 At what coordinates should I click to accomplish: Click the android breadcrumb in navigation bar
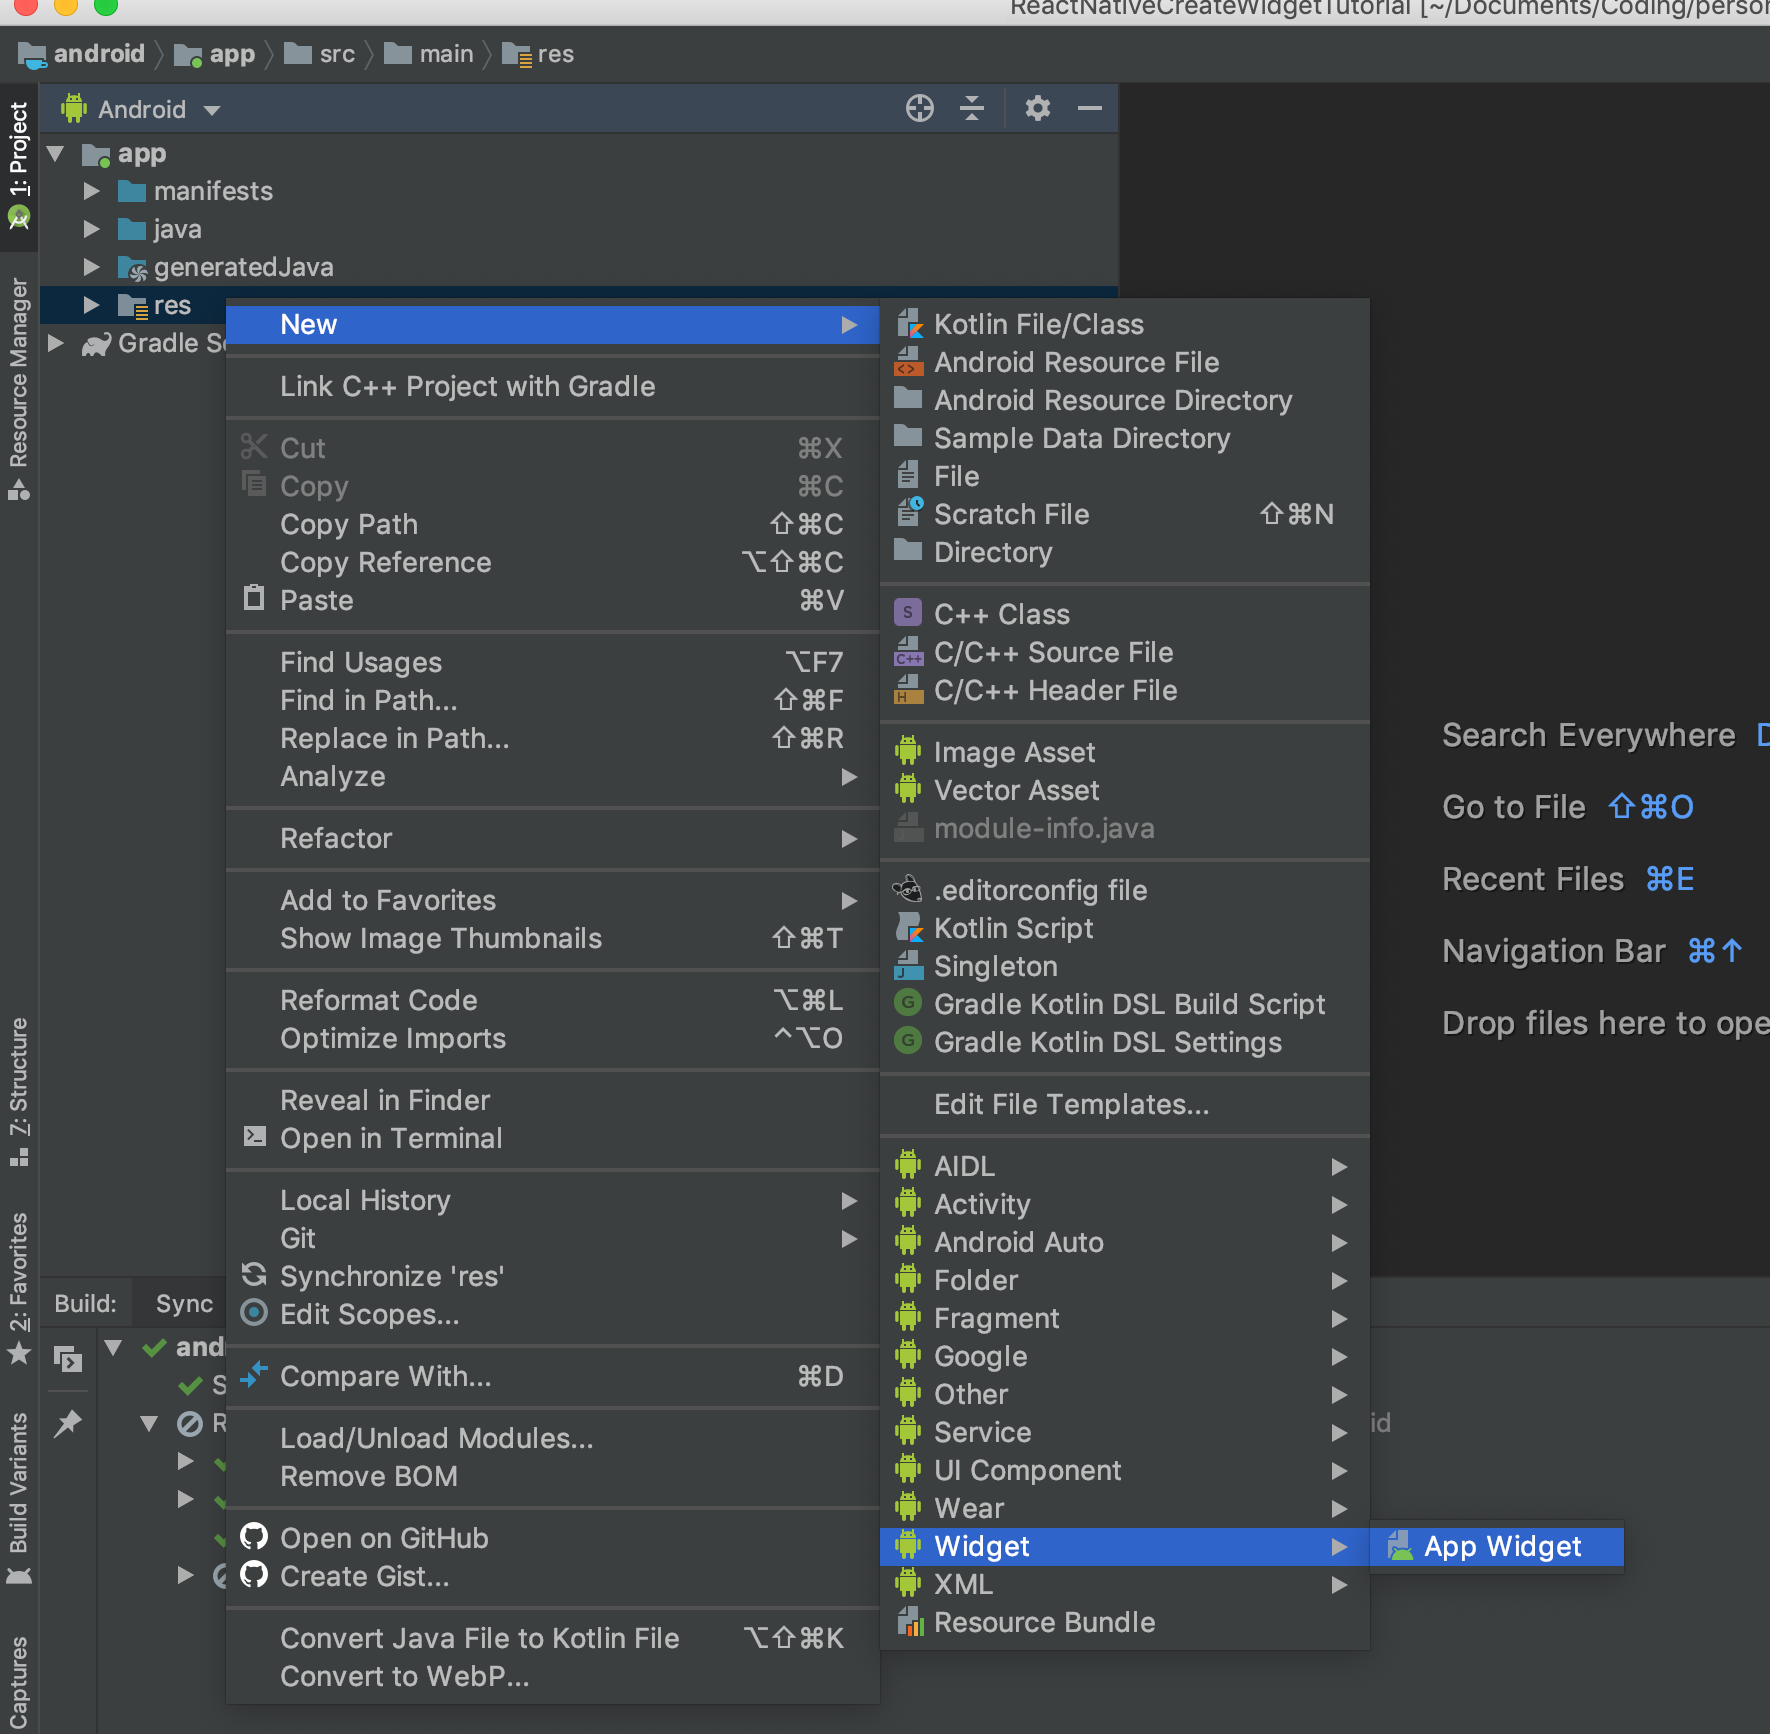tap(82, 54)
